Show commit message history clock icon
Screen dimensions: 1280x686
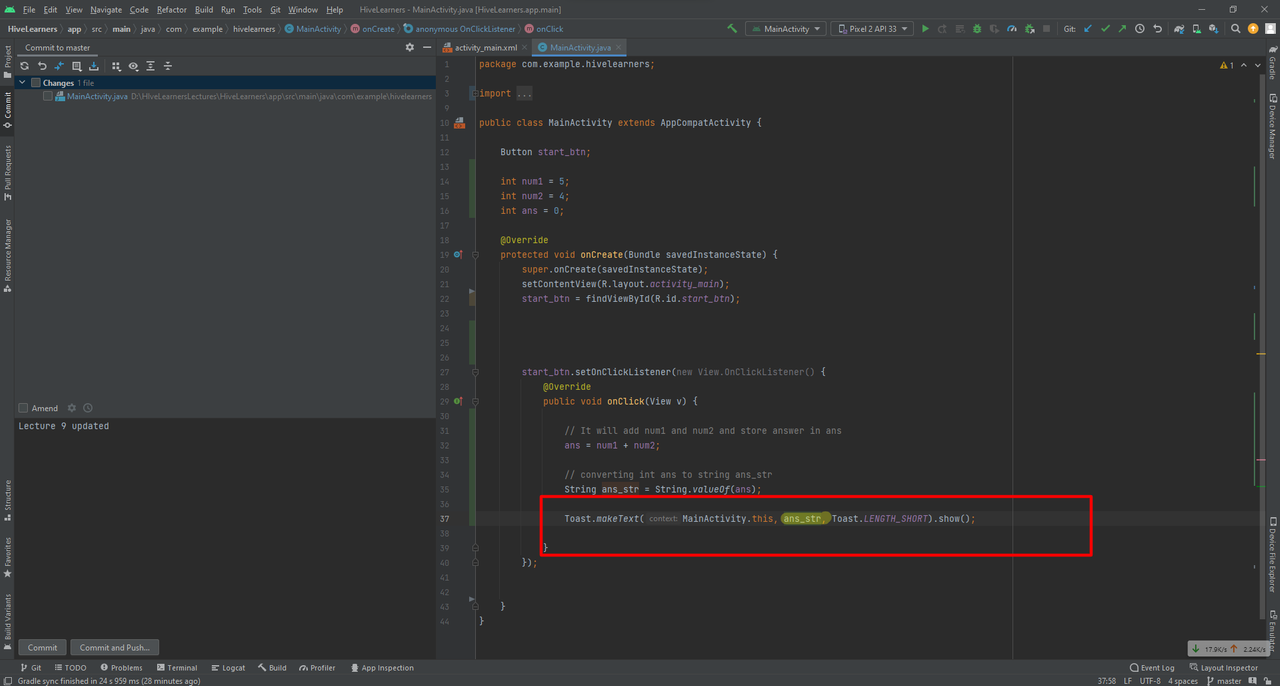tap(88, 408)
